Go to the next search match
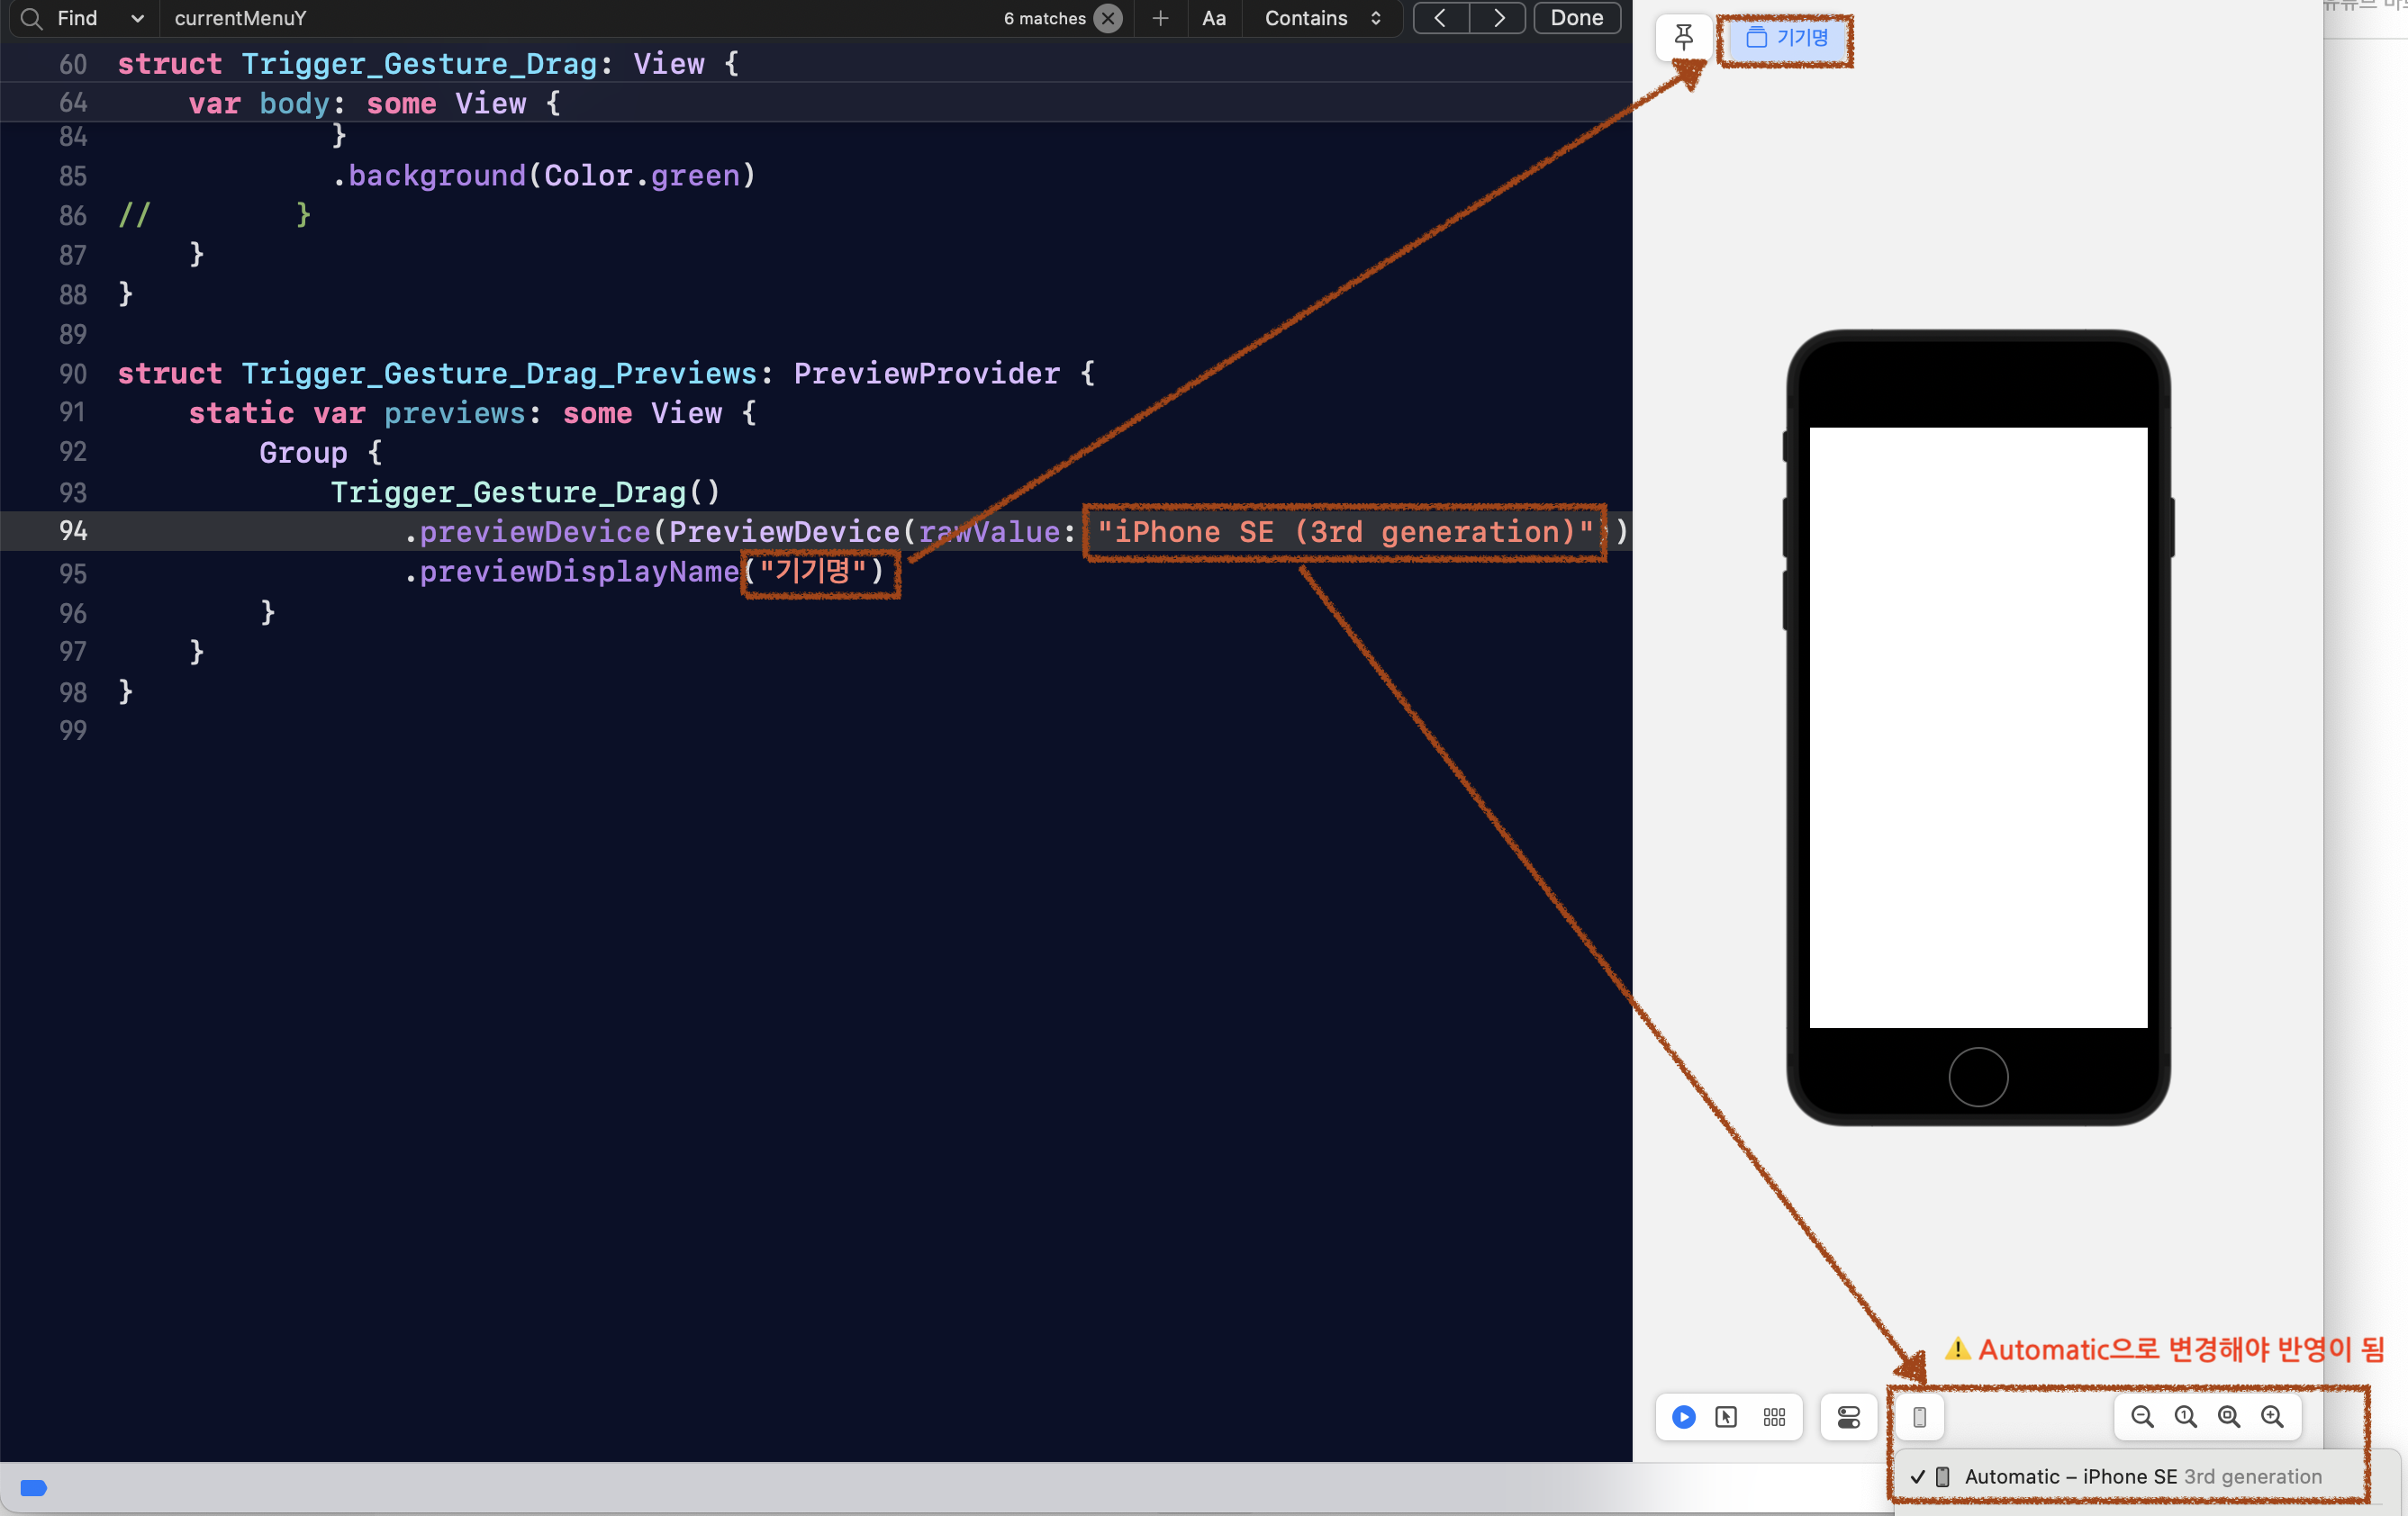Screen dimensions: 2408x1516 (x=1498, y=18)
